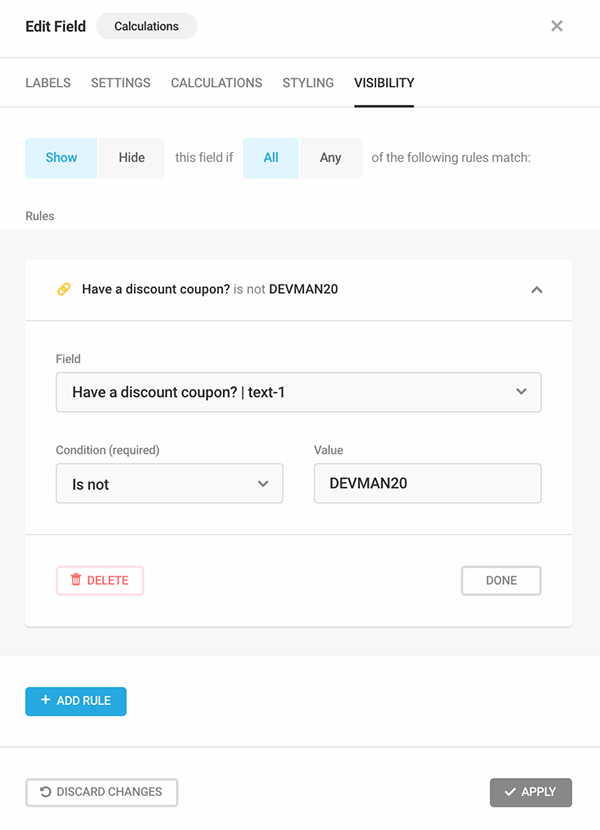Select the Hide visibility option
The image size is (600, 830).
click(132, 158)
